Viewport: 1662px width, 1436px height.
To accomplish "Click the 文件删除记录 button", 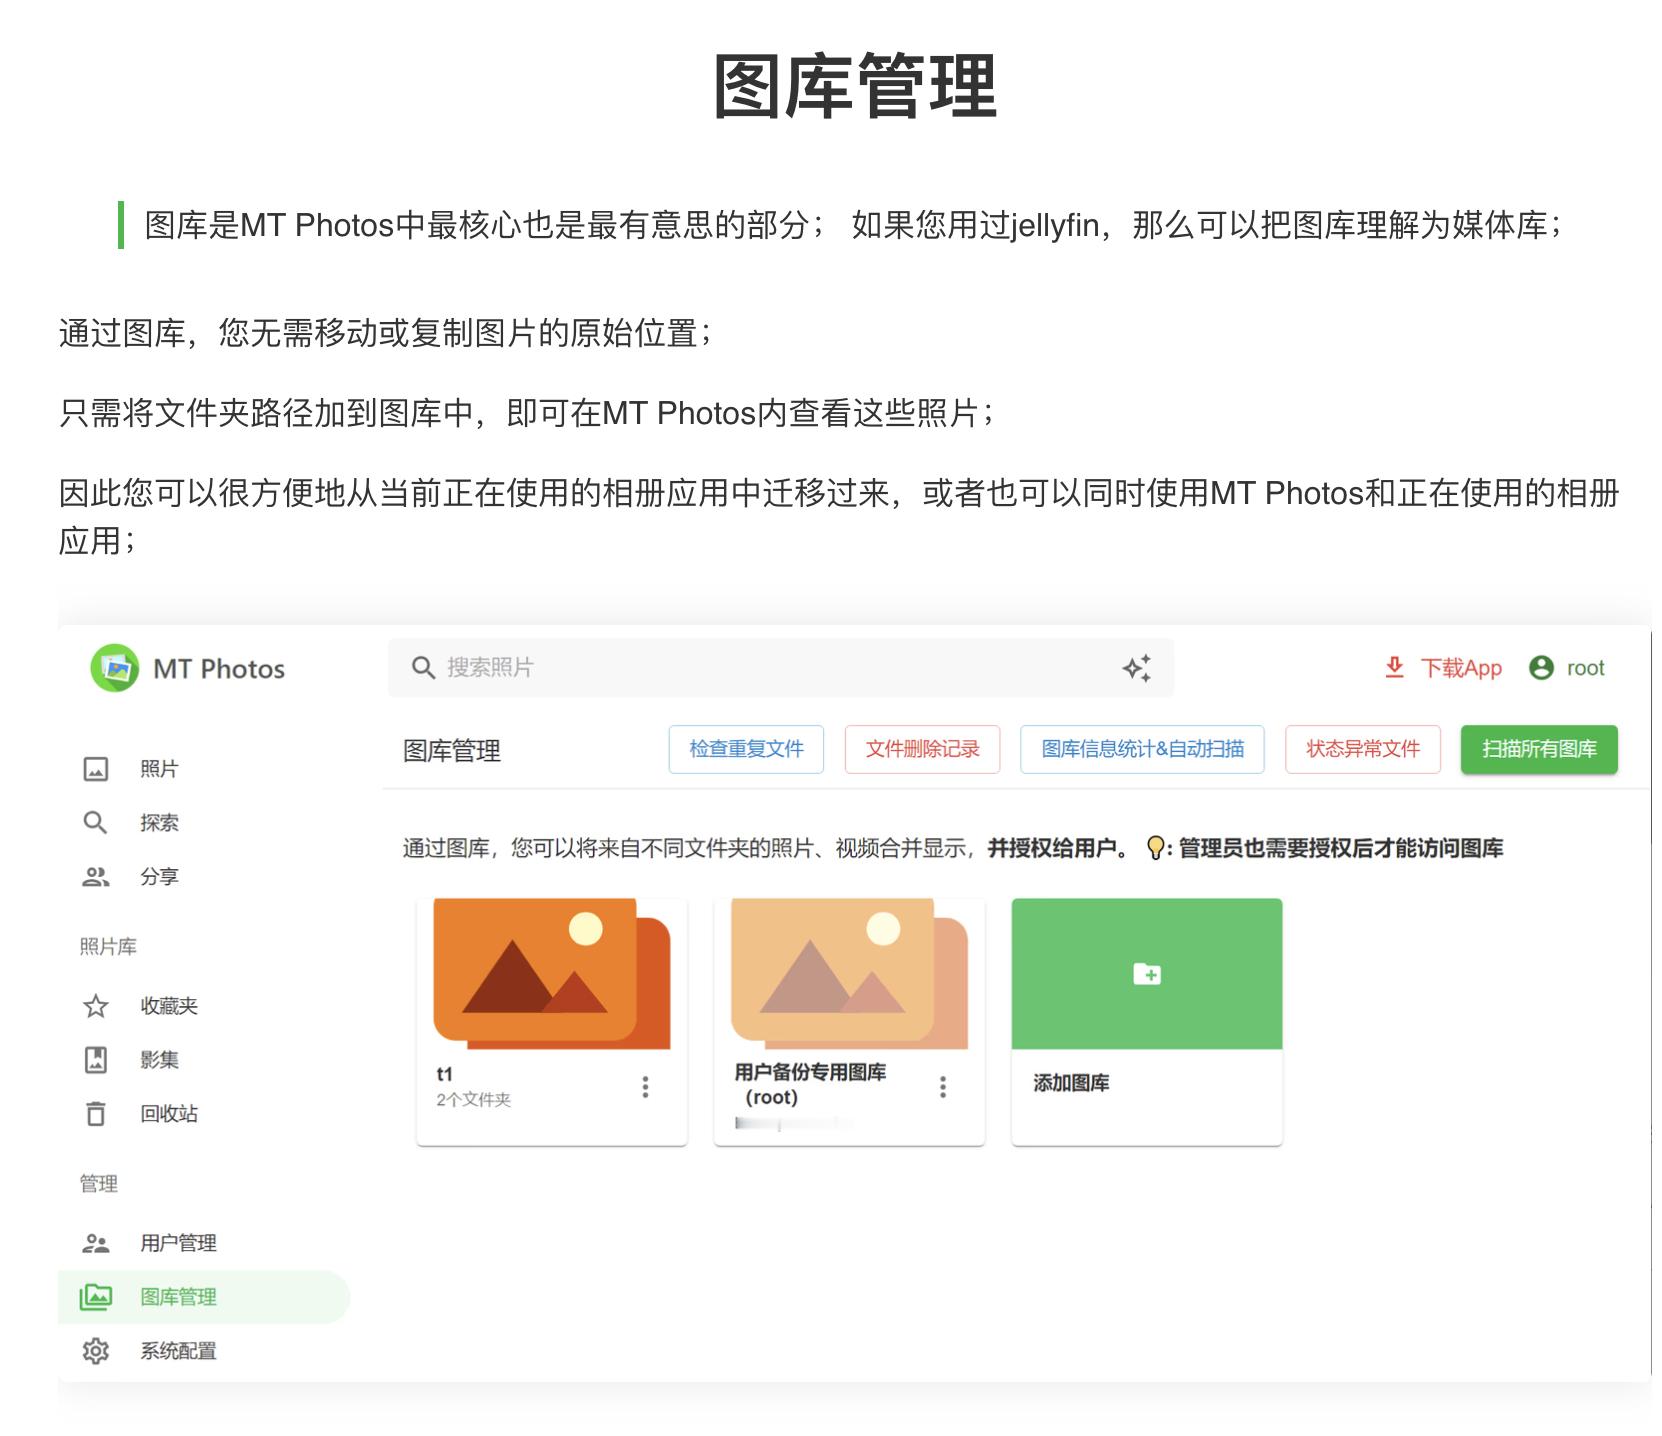I will 922,749.
